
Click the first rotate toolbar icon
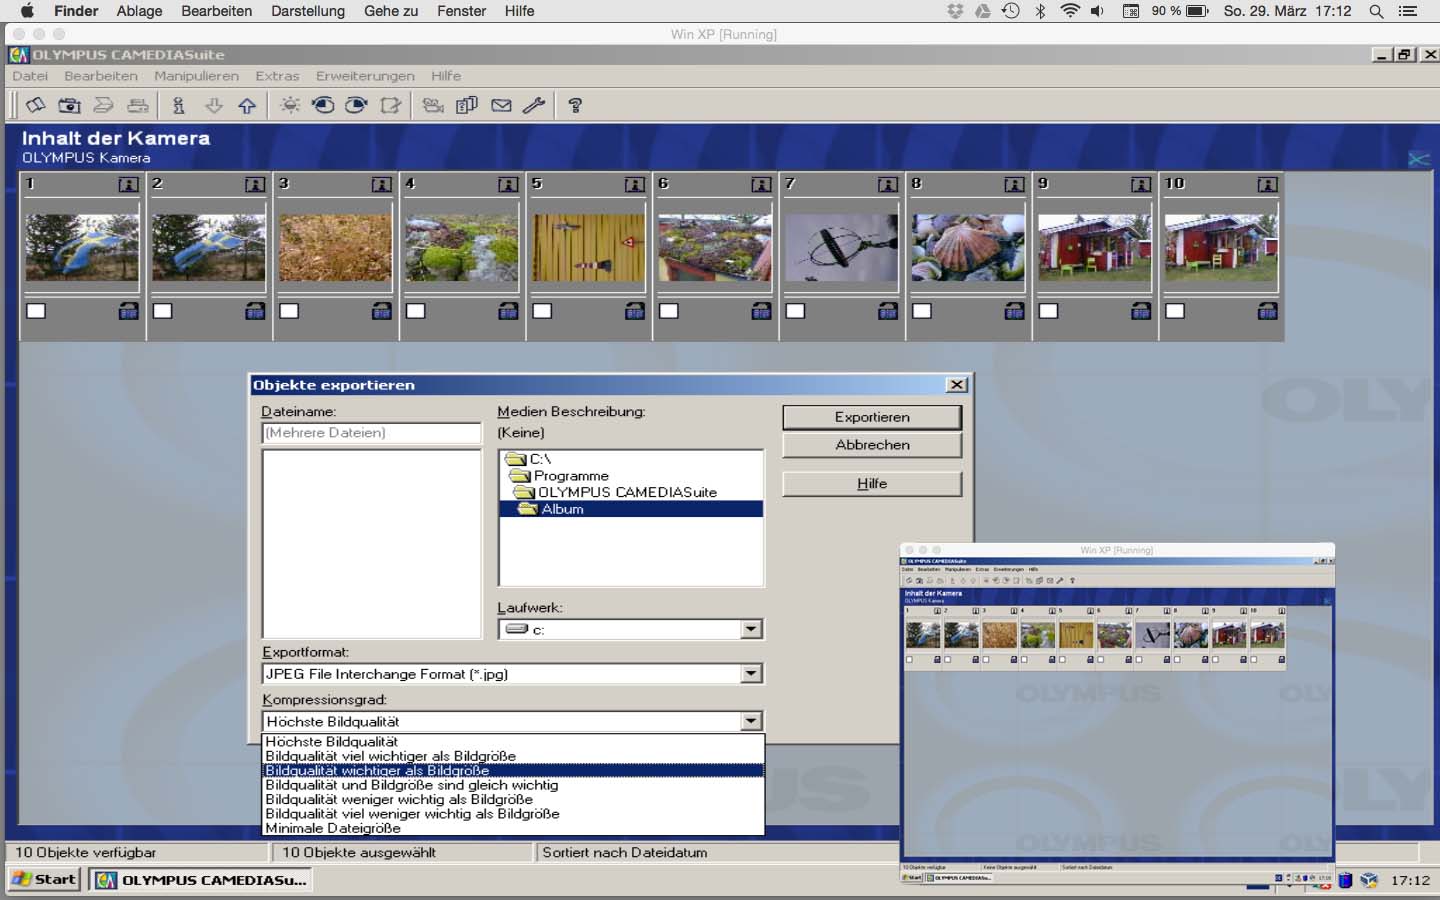(x=323, y=105)
